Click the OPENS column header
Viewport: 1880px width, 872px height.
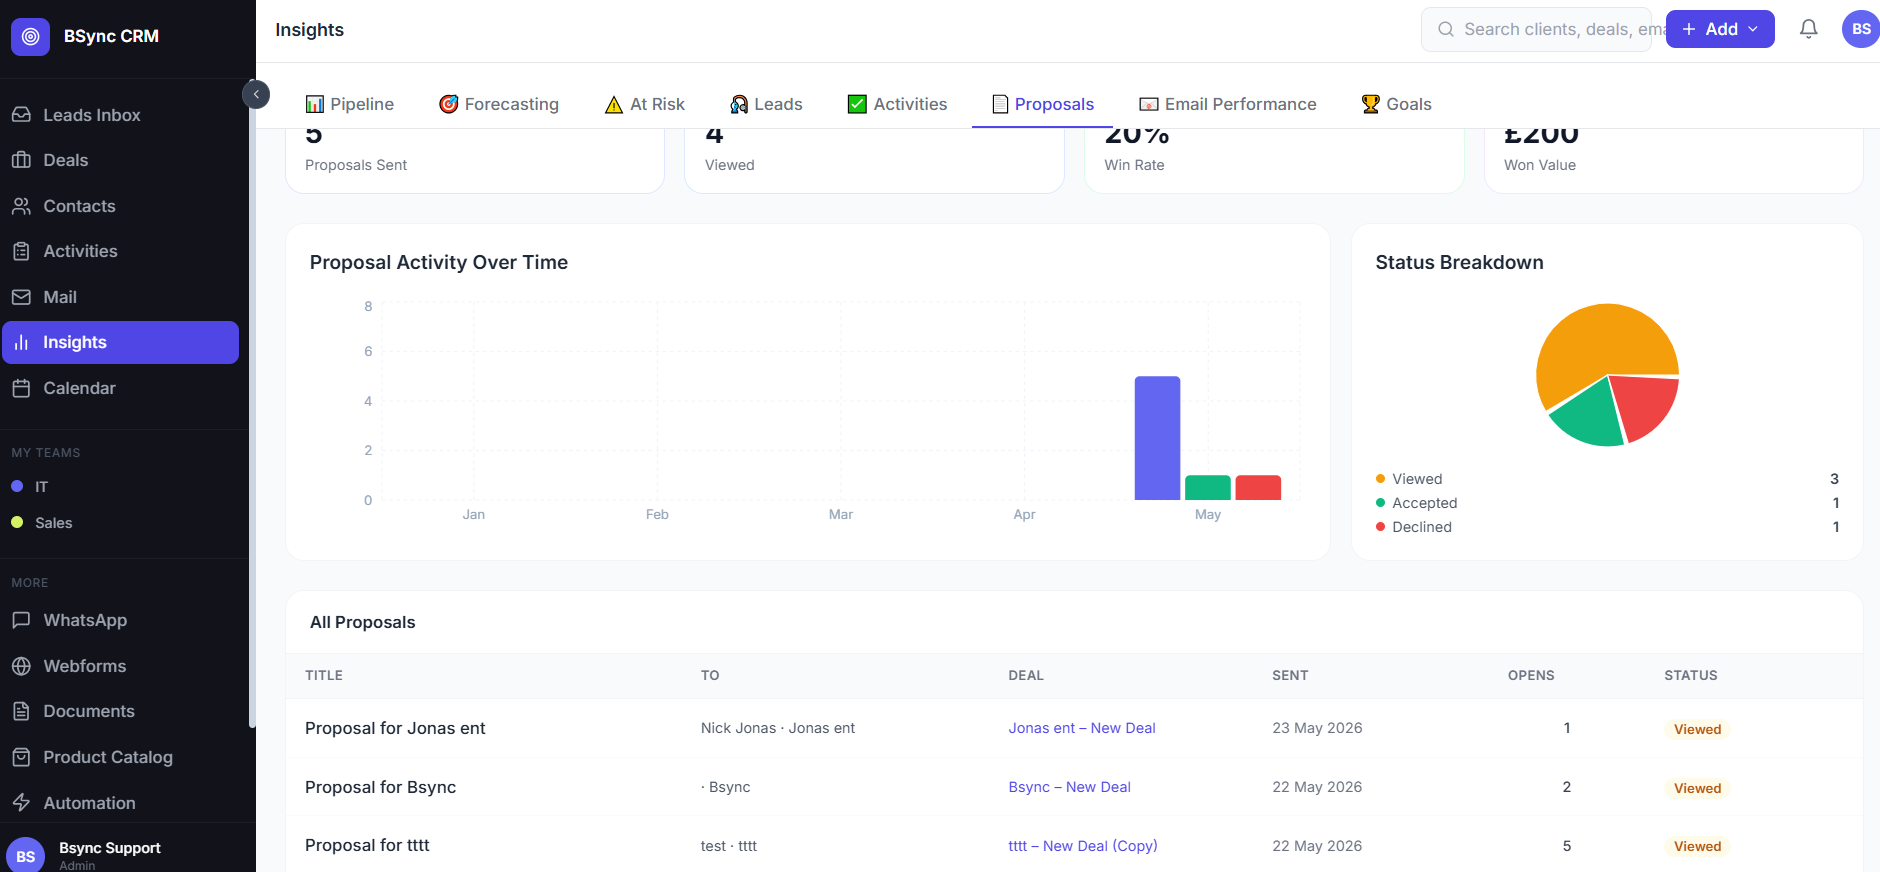click(x=1531, y=675)
